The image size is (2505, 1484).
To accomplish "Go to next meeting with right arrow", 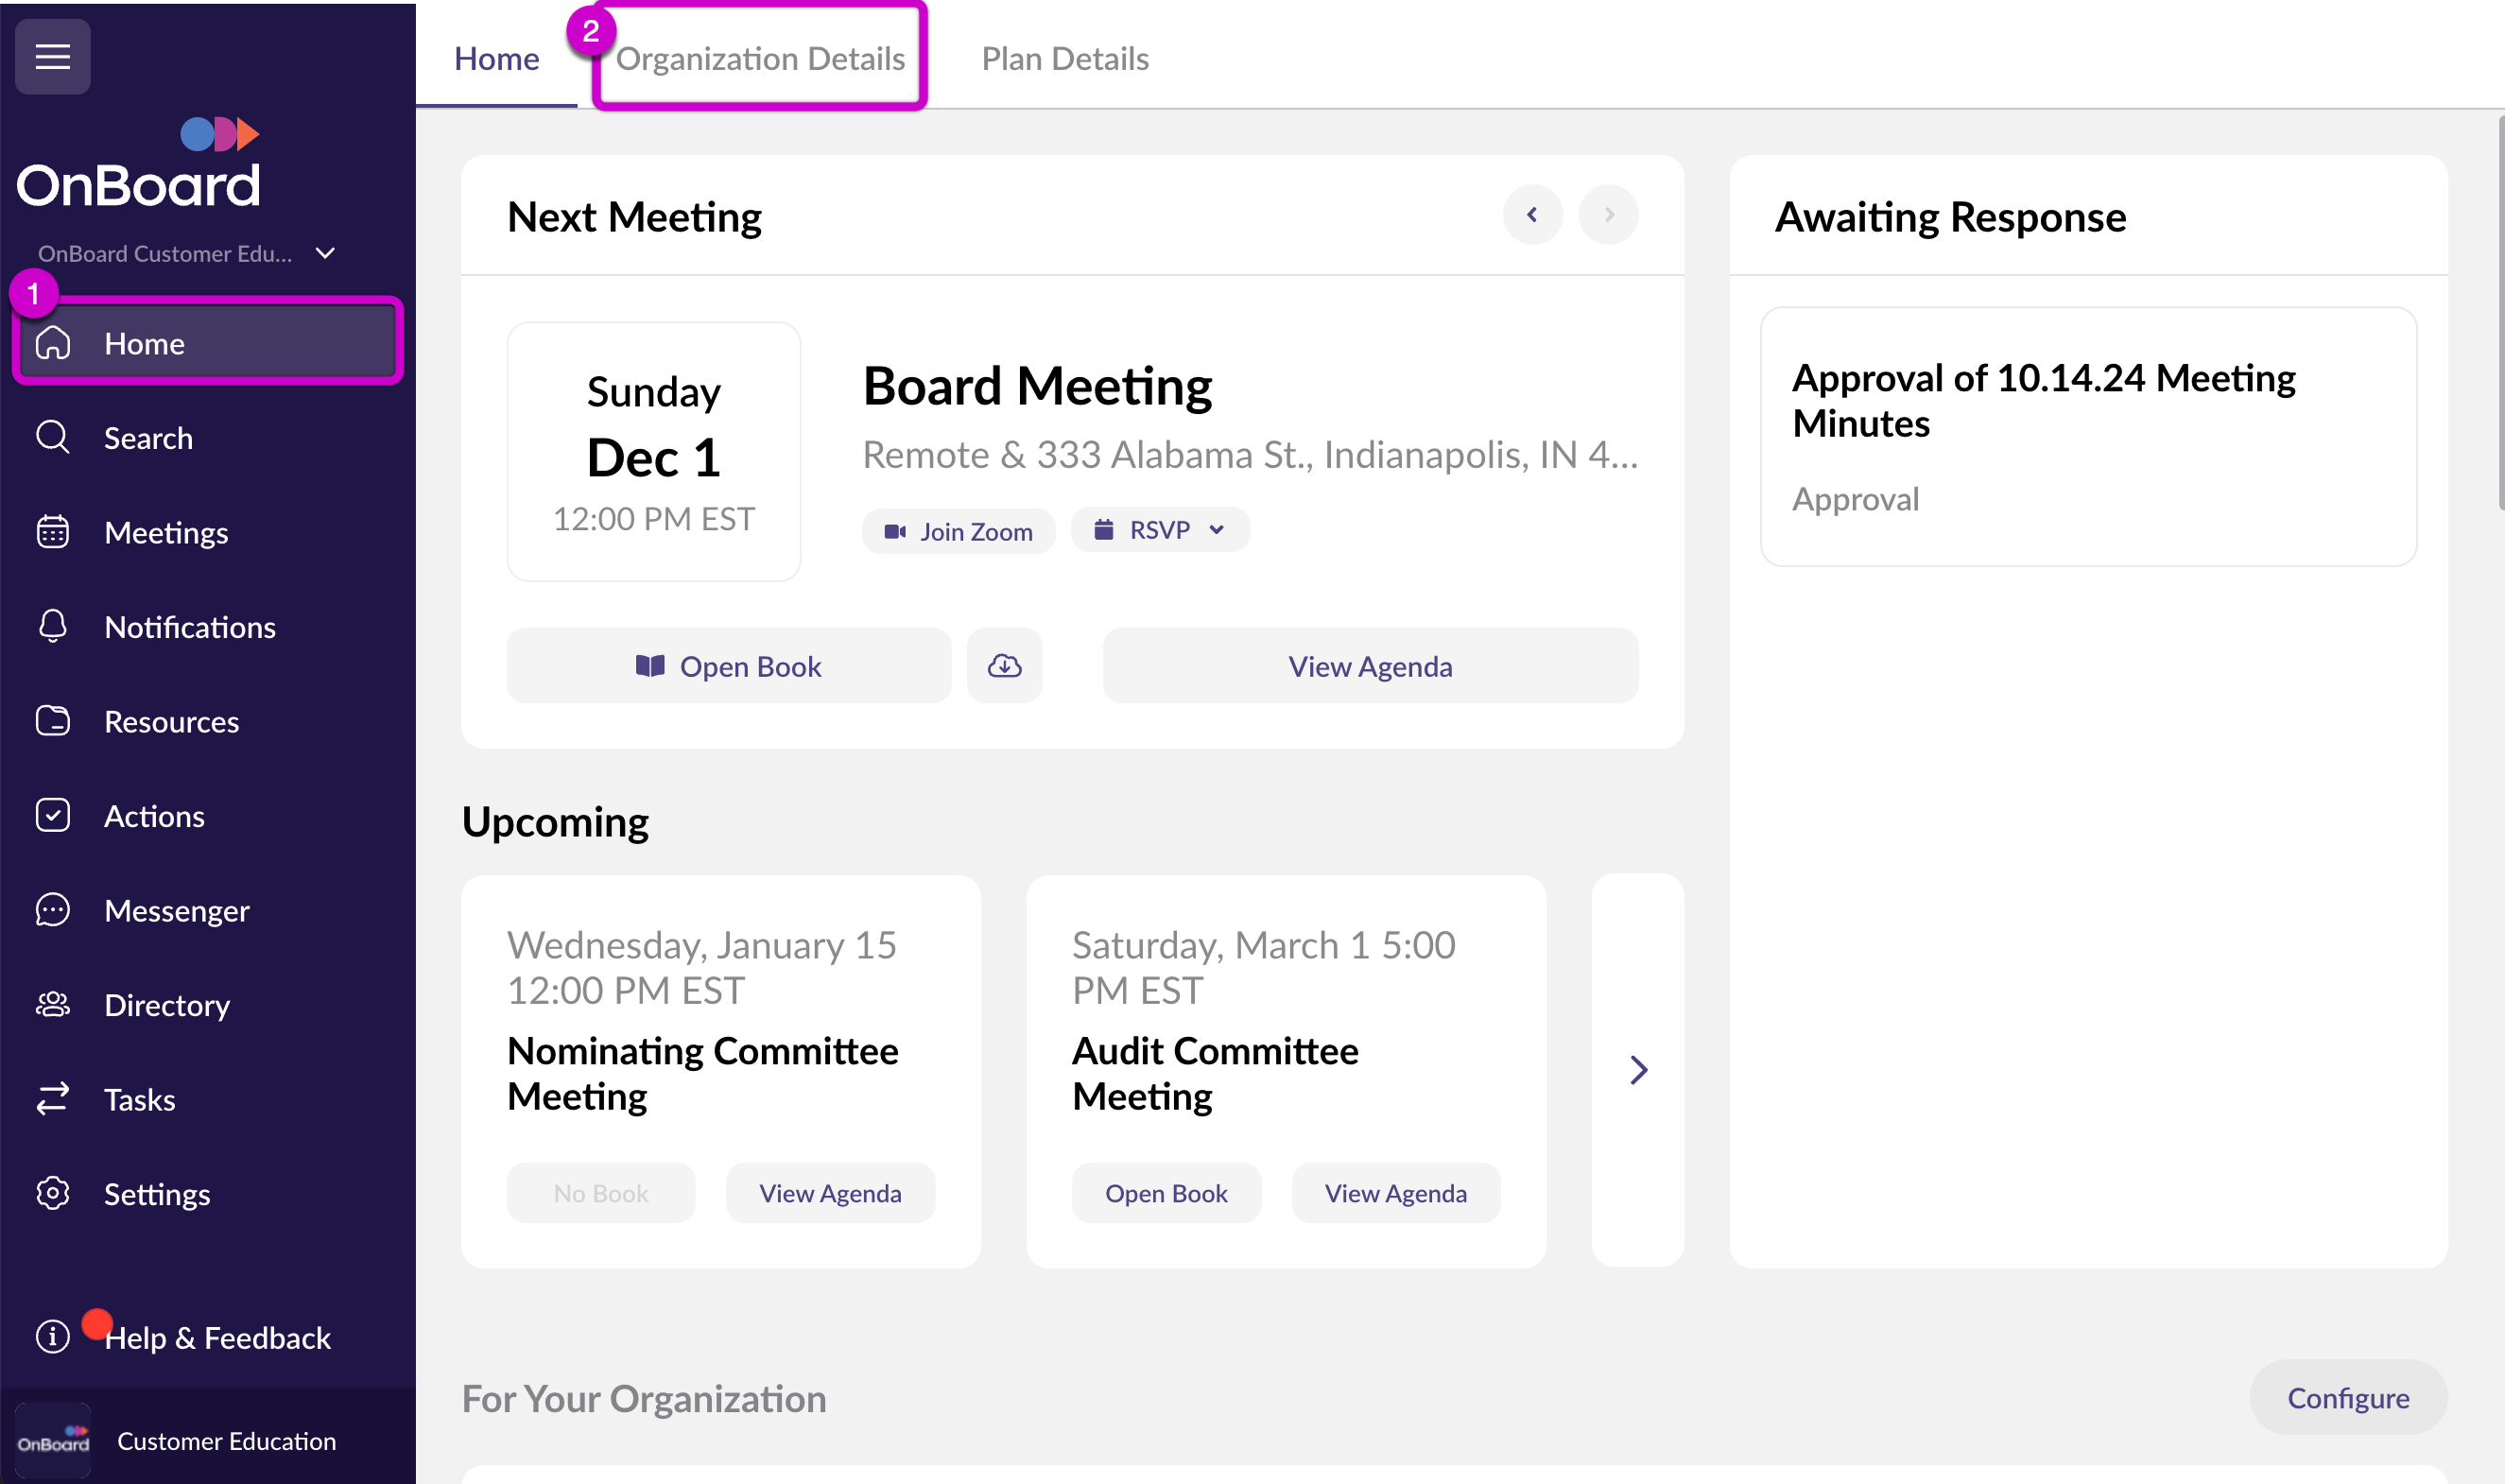I will click(x=1608, y=214).
